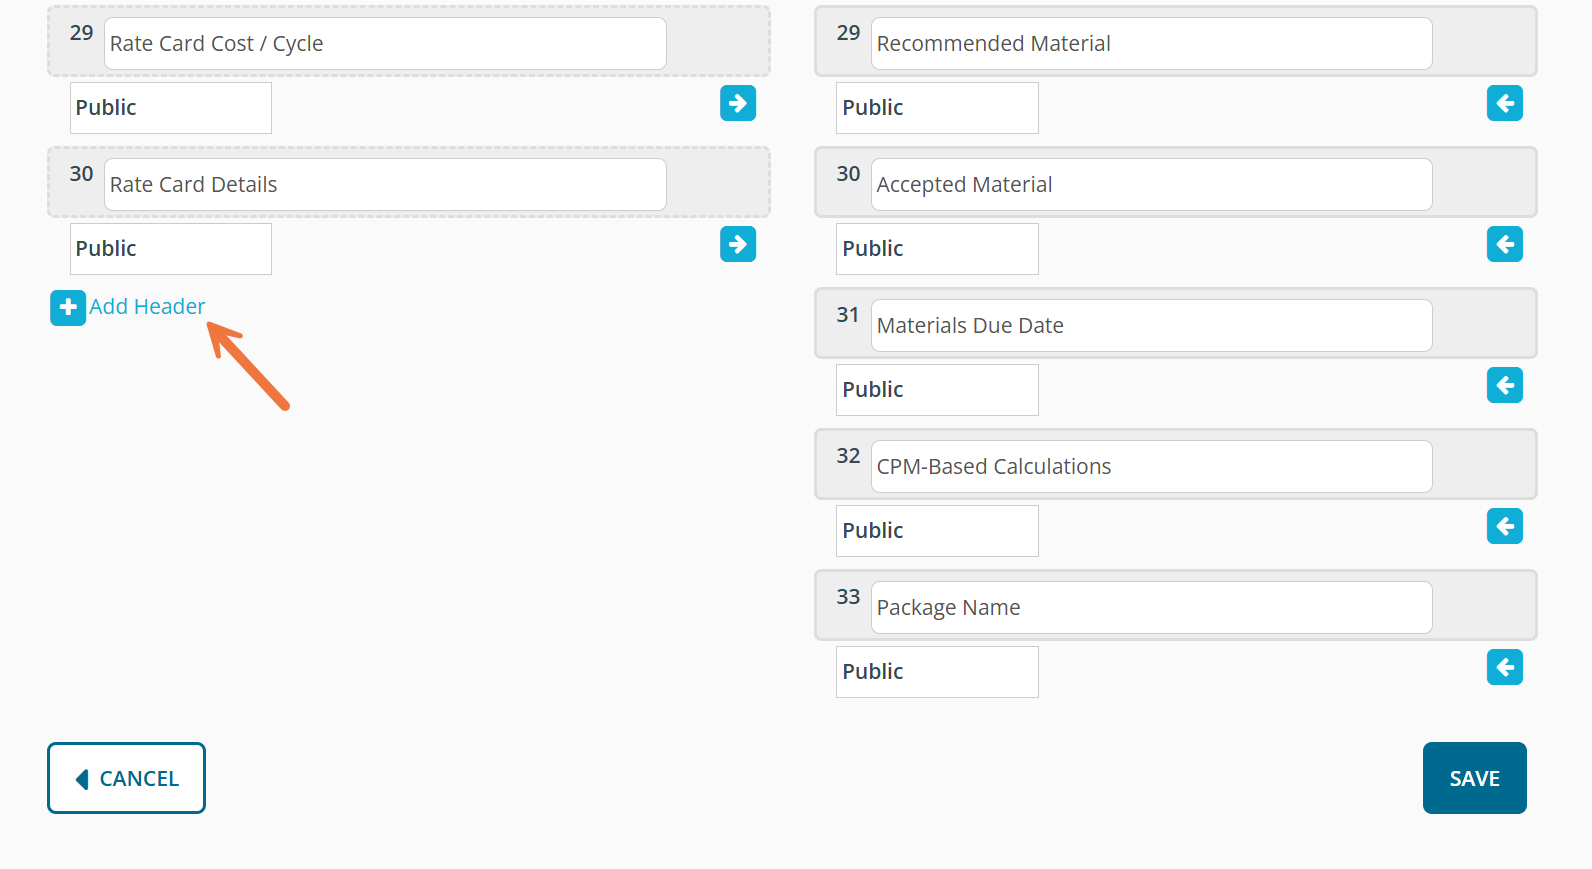This screenshot has width=1592, height=869.
Task: Click into CPM-Based Calculations text field
Action: (1151, 467)
